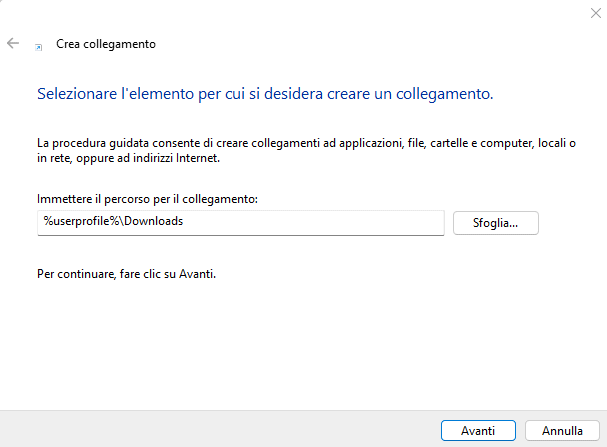Click the back arrow in the wizard header
The height and width of the screenshot is (447, 607).
[13, 44]
